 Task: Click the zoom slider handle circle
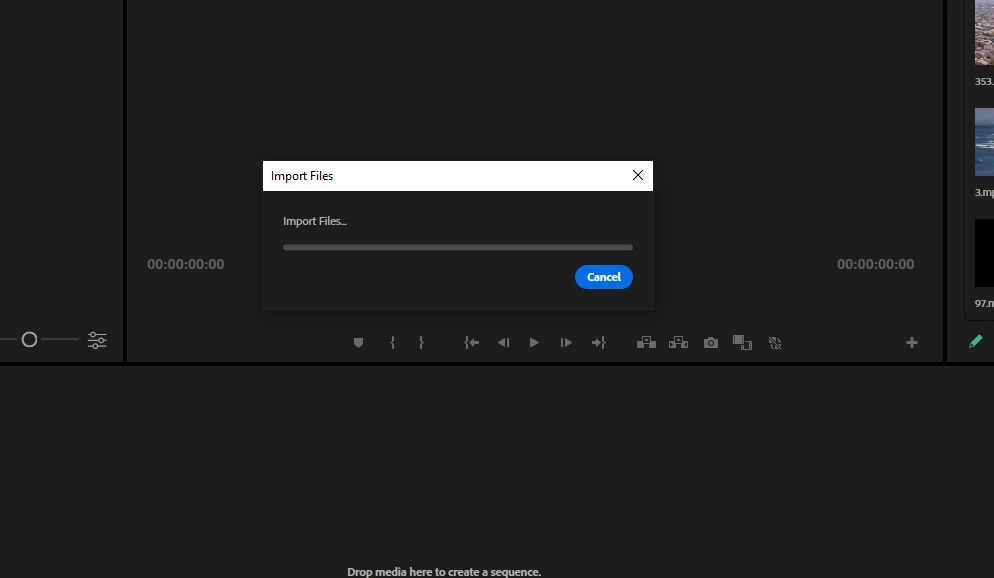(29, 340)
